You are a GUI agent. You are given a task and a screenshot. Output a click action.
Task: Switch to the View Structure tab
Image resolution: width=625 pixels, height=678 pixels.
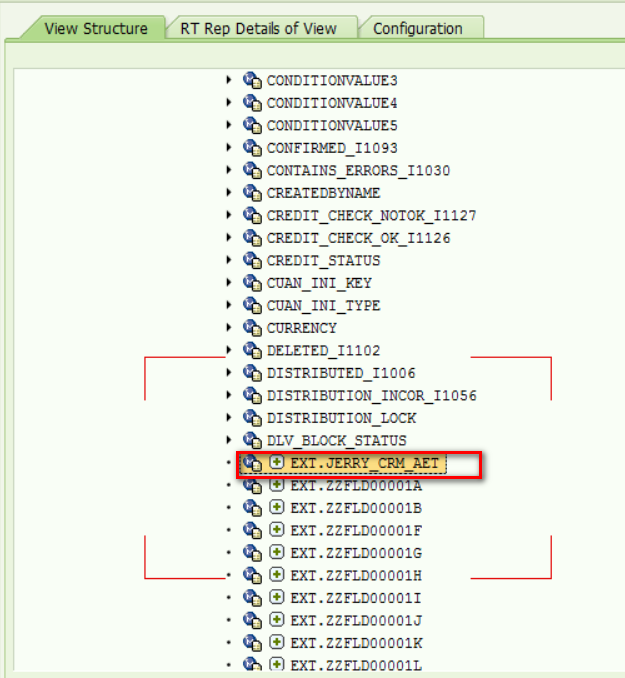click(96, 29)
